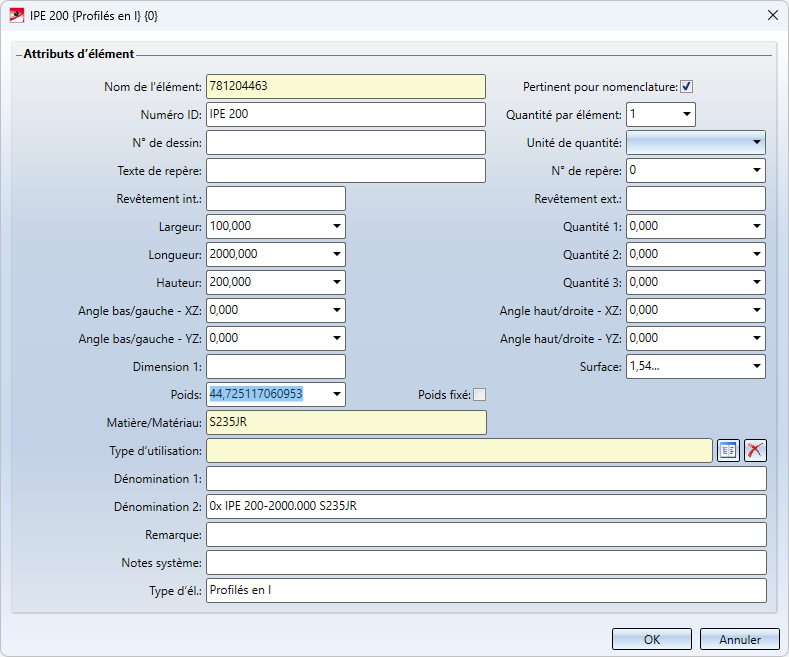Click the application icon in title bar
789x657 pixels.
point(15,15)
